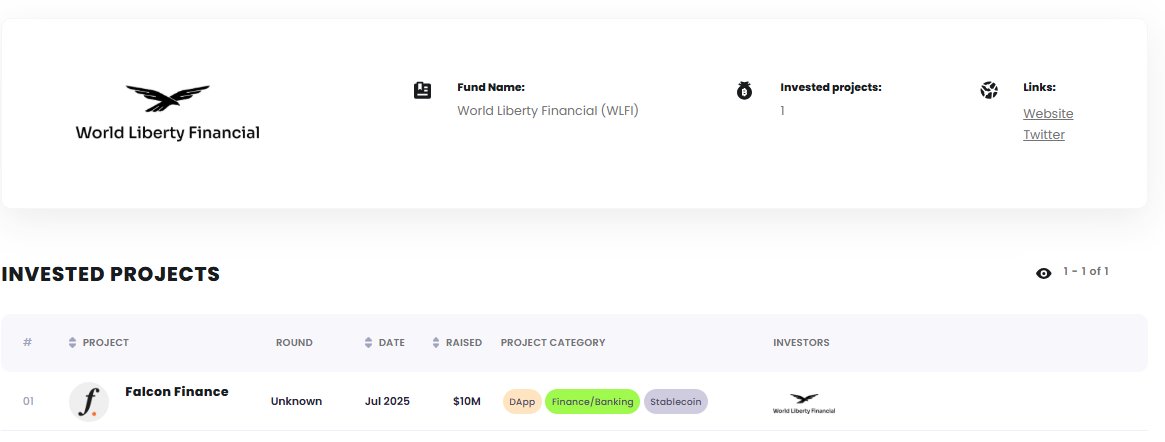Click the Links: label
Viewport: 1165px width, 442px height.
(x=1039, y=87)
